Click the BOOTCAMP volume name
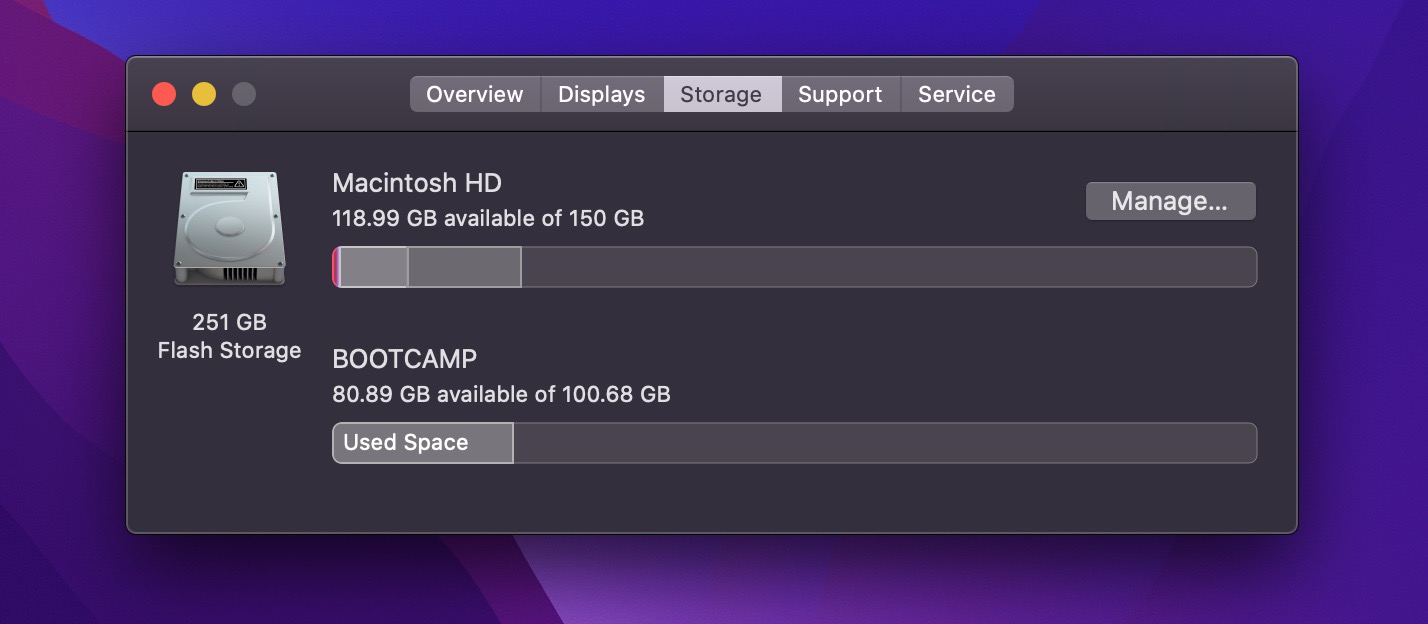 [x=405, y=359]
